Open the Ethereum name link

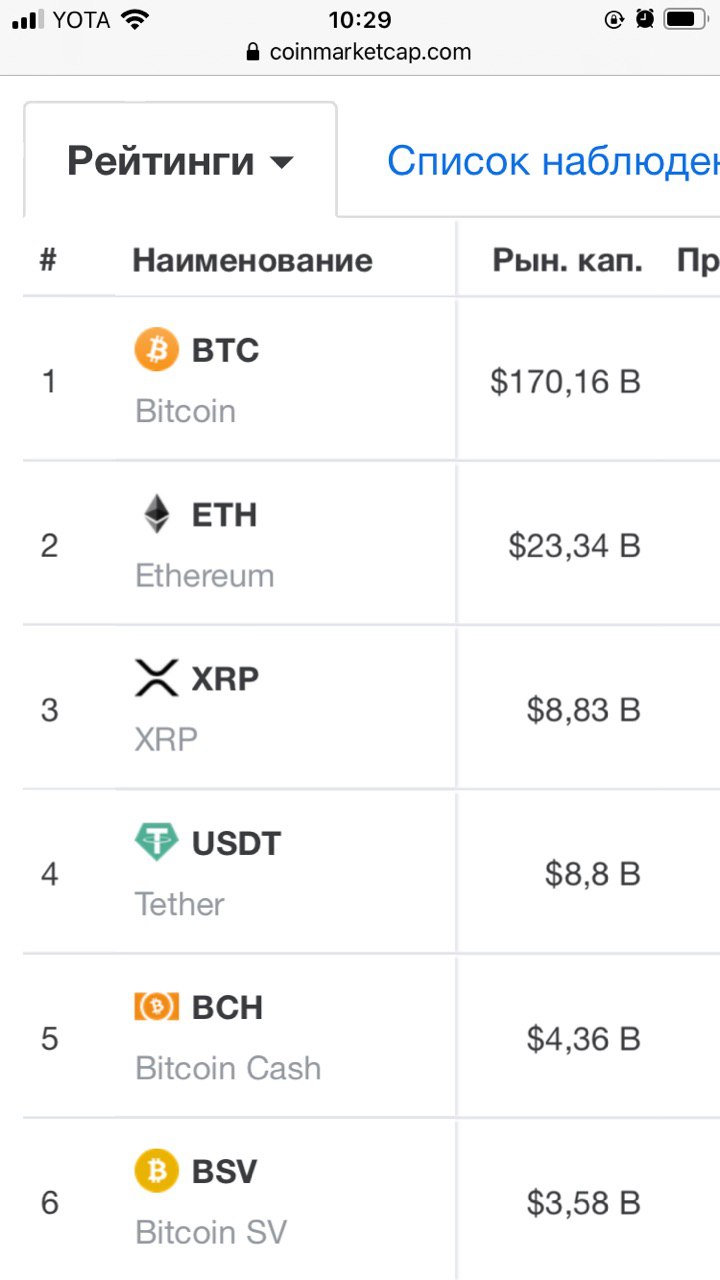[x=205, y=576]
